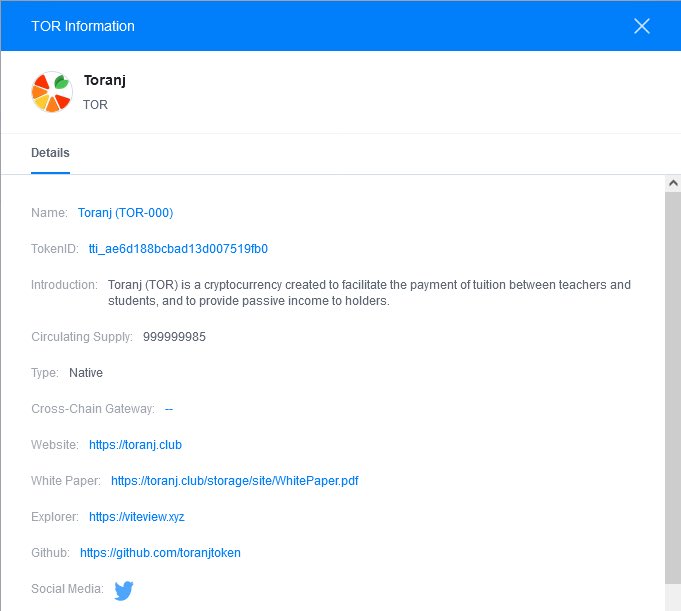Click the Toranj orange logo icon

(x=52, y=92)
